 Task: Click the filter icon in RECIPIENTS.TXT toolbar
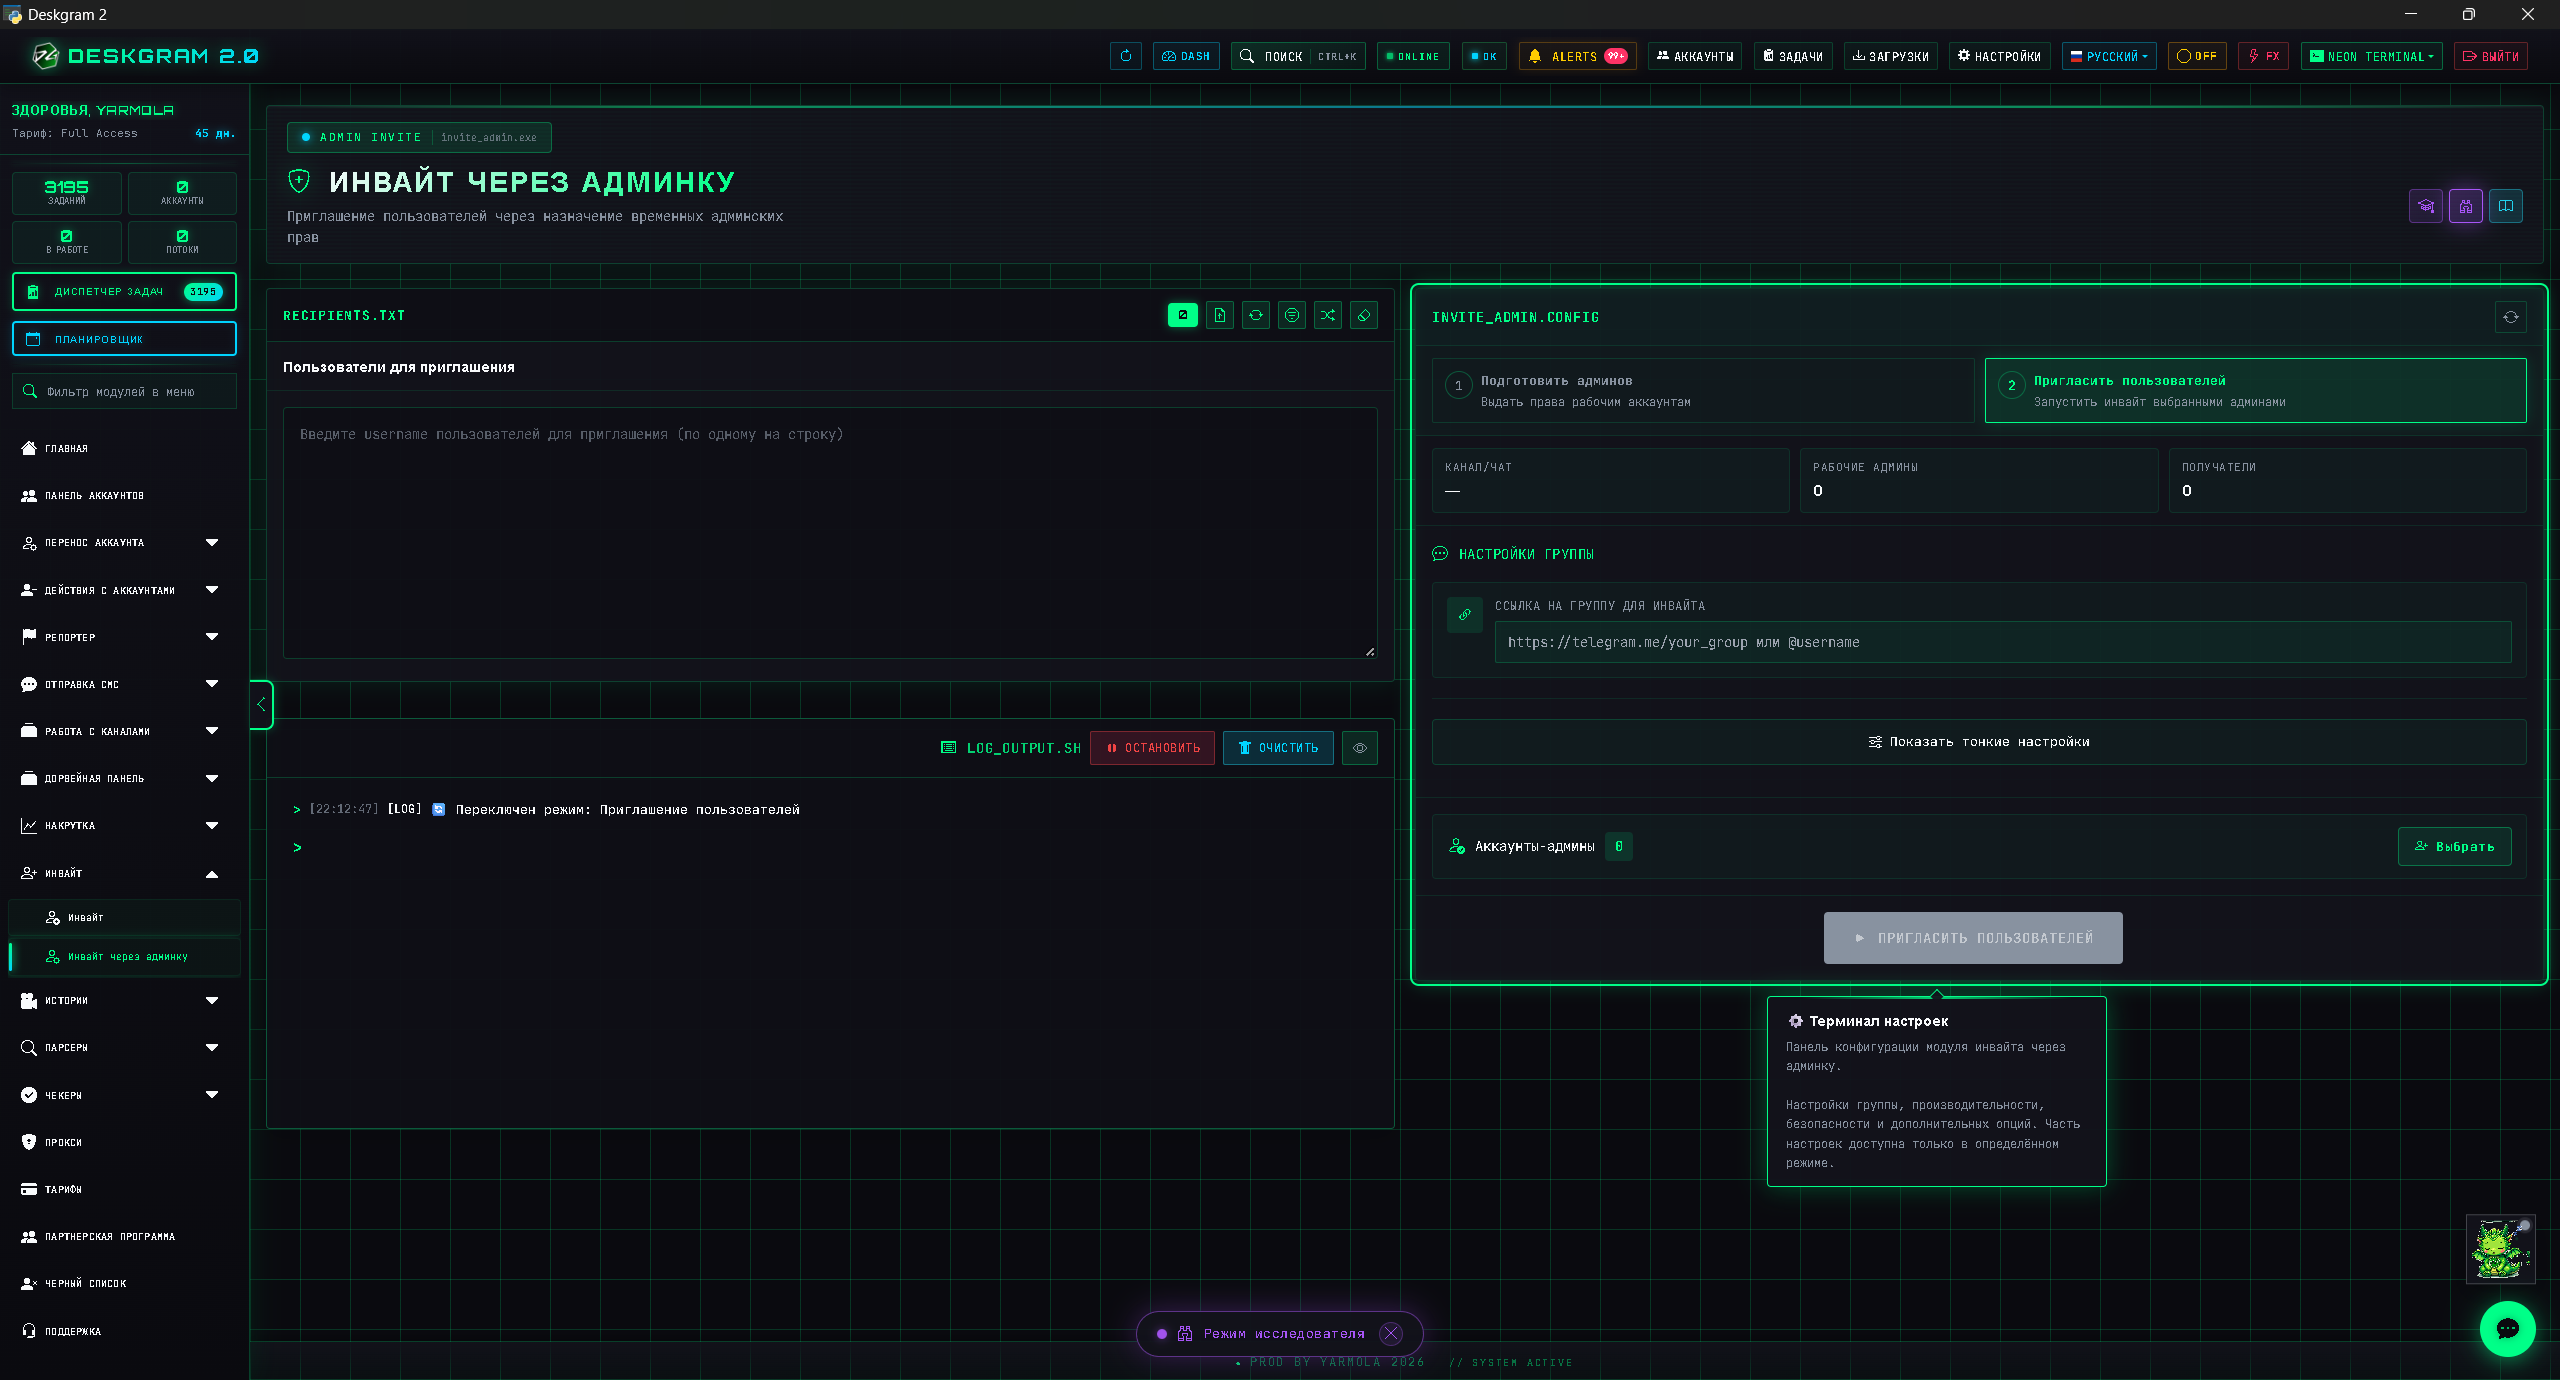[1291, 315]
